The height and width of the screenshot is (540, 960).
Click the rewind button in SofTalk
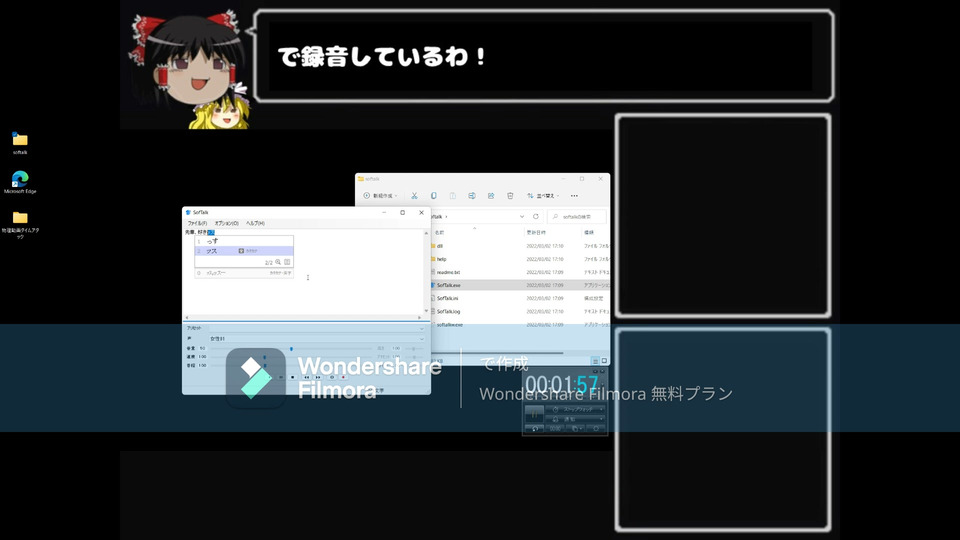[307, 377]
